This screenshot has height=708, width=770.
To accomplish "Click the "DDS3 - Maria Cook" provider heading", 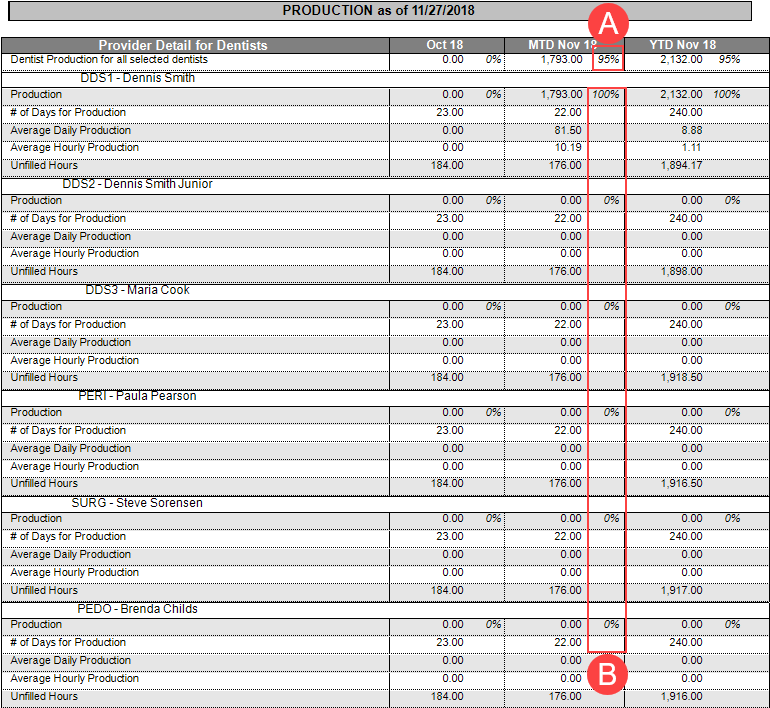I will click(137, 290).
